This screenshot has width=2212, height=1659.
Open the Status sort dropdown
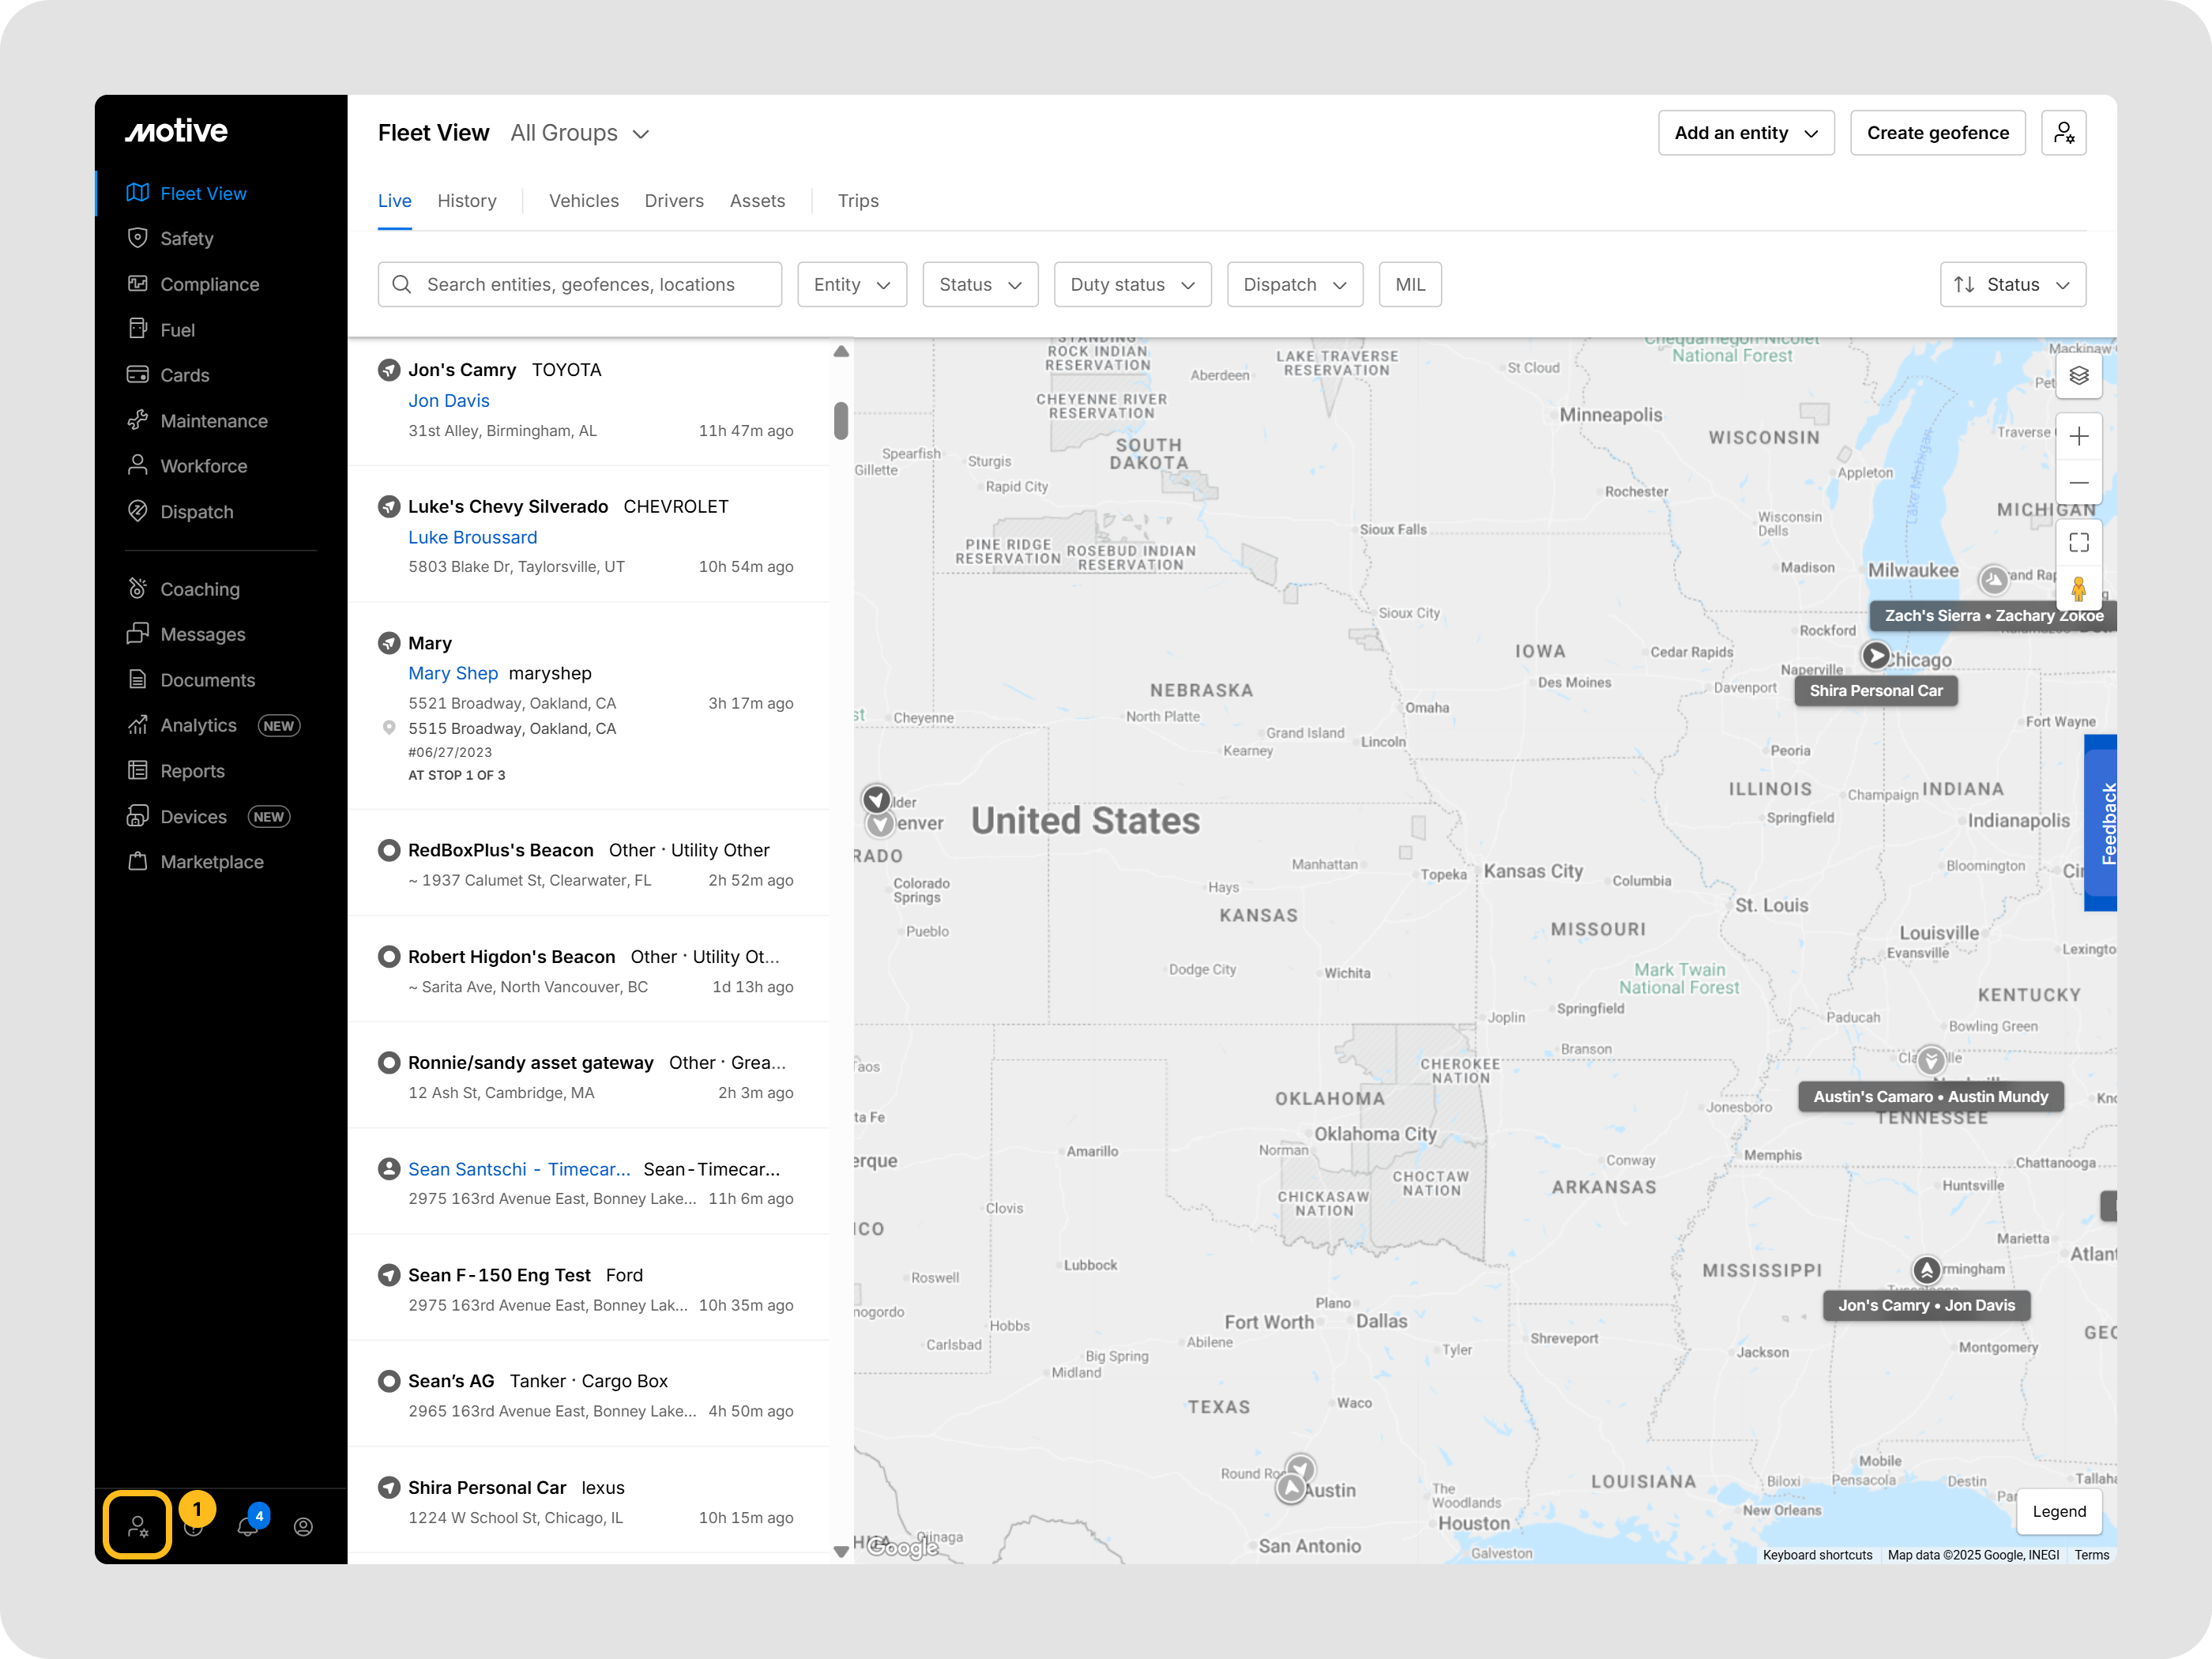[2012, 285]
